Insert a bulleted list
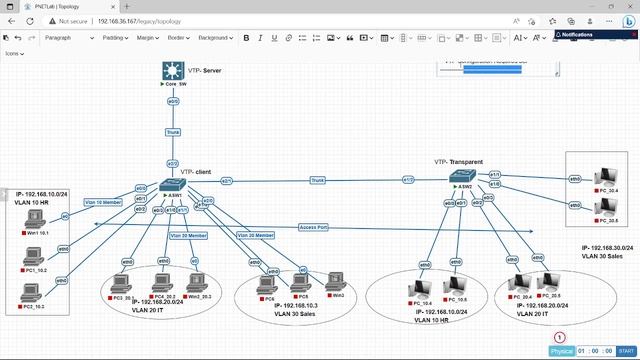640x360 pixels. pyautogui.click(x=302, y=38)
